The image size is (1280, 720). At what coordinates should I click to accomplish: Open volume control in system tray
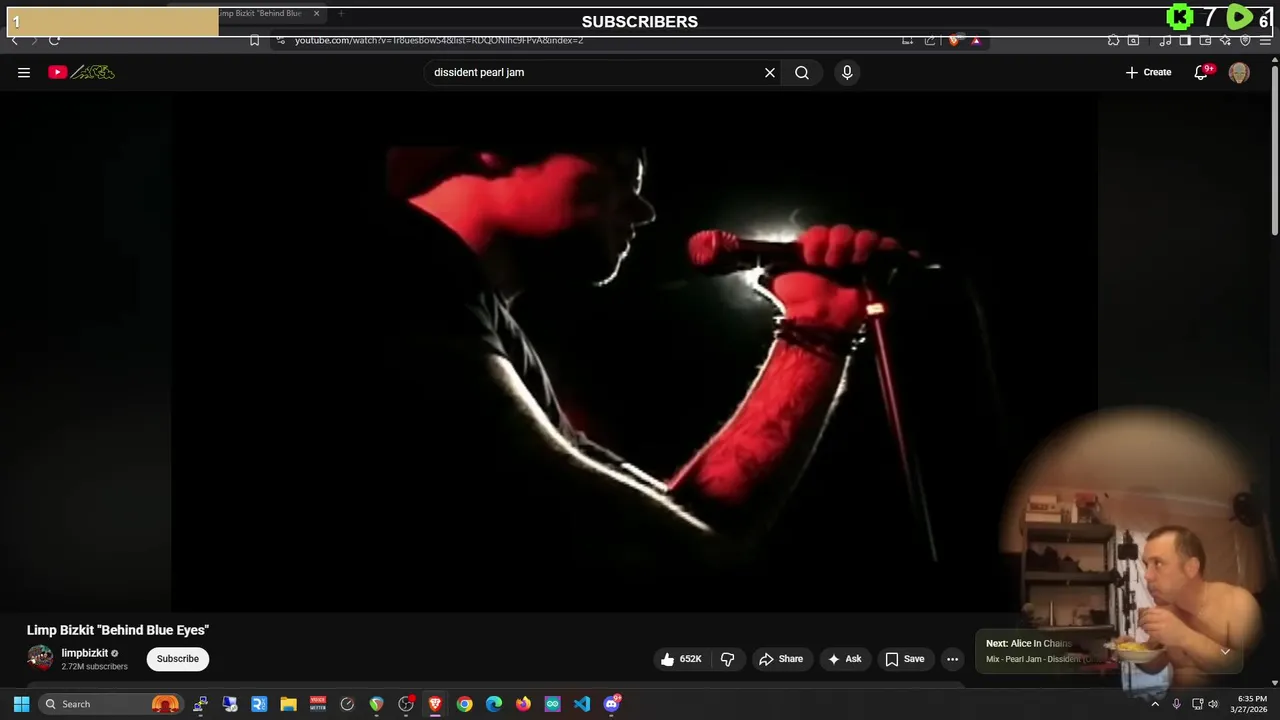click(1213, 704)
